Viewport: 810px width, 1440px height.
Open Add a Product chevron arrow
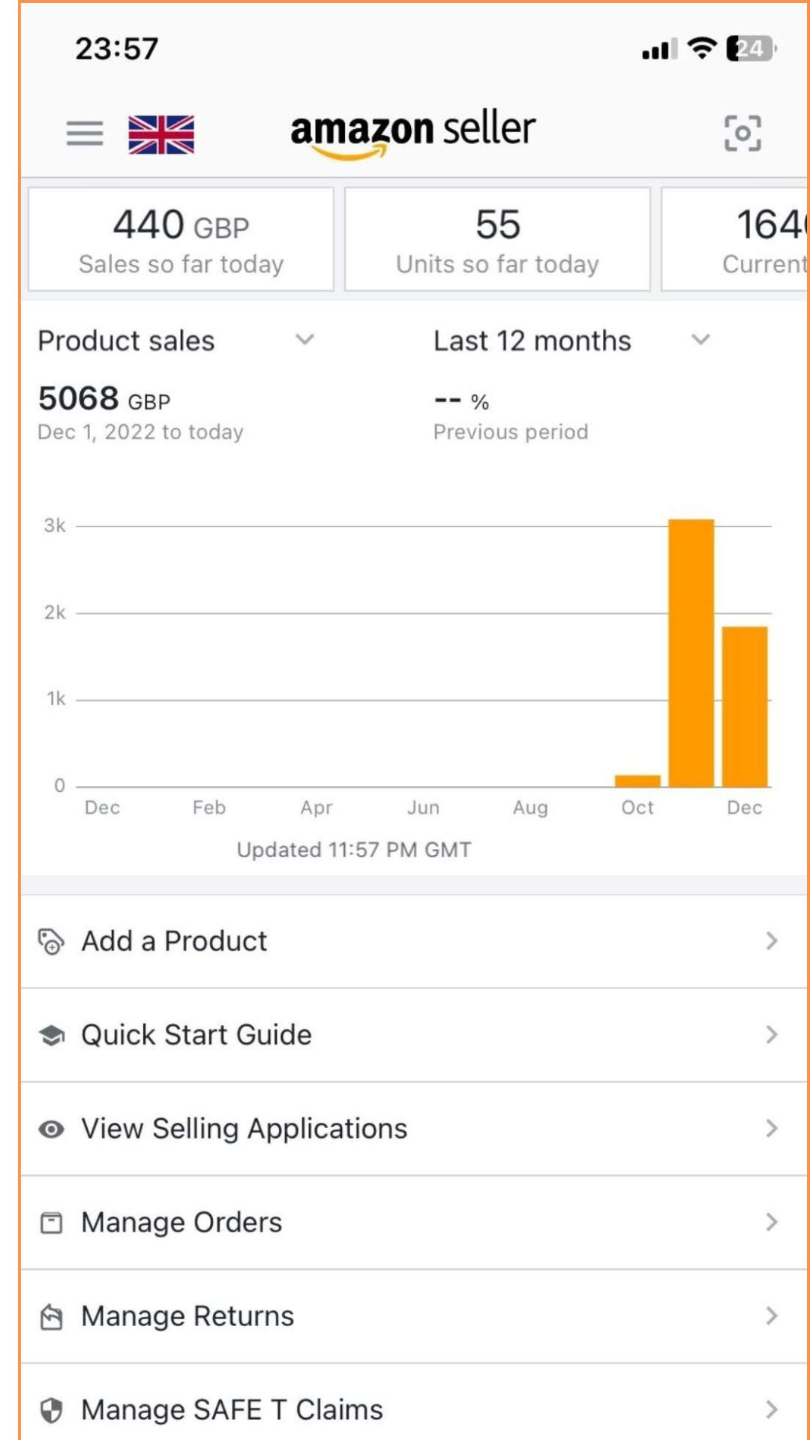click(771, 941)
